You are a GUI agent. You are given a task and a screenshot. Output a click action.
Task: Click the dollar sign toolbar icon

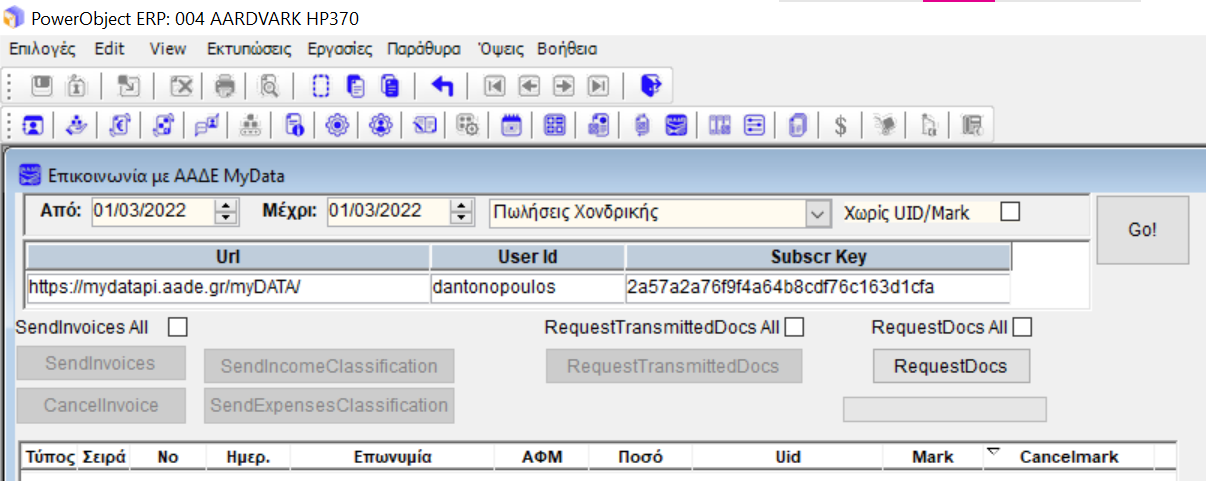pyautogui.click(x=841, y=125)
